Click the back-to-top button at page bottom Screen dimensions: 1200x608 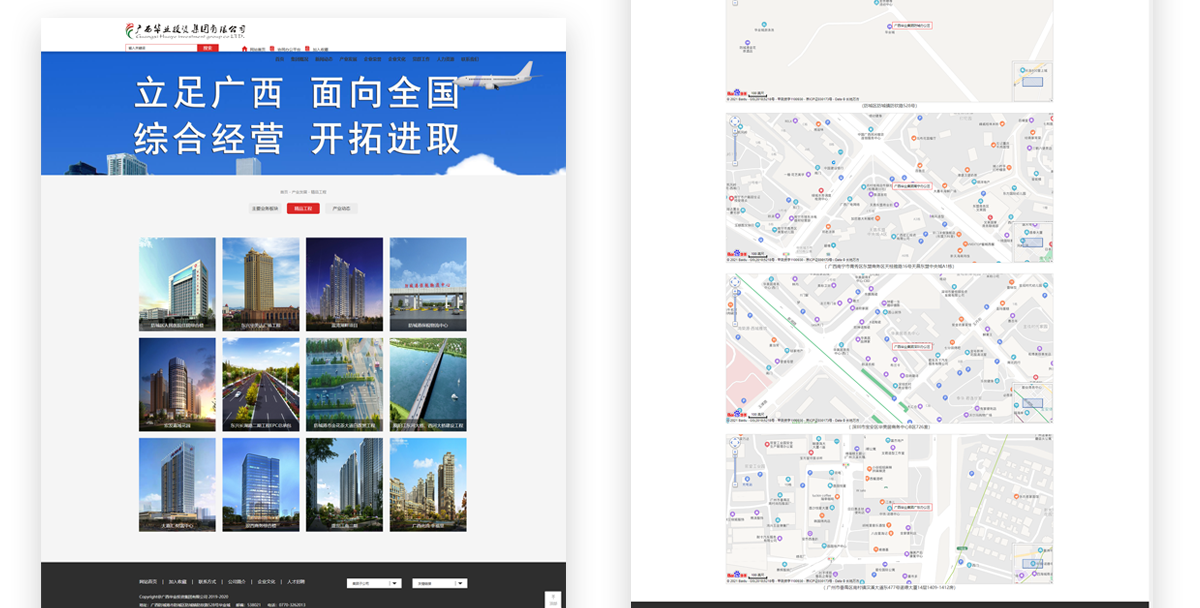tap(553, 599)
